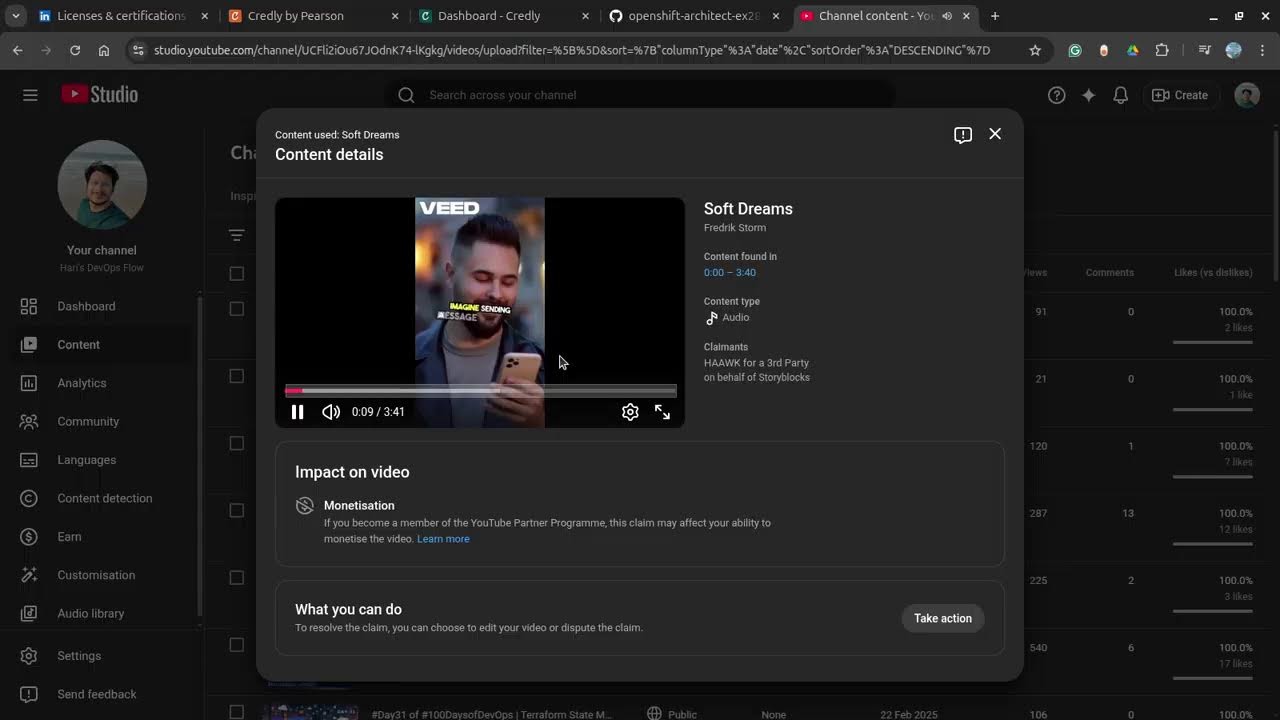Open the YouTube Studio hamburger menu
The width and height of the screenshot is (1280, 720).
click(x=30, y=95)
